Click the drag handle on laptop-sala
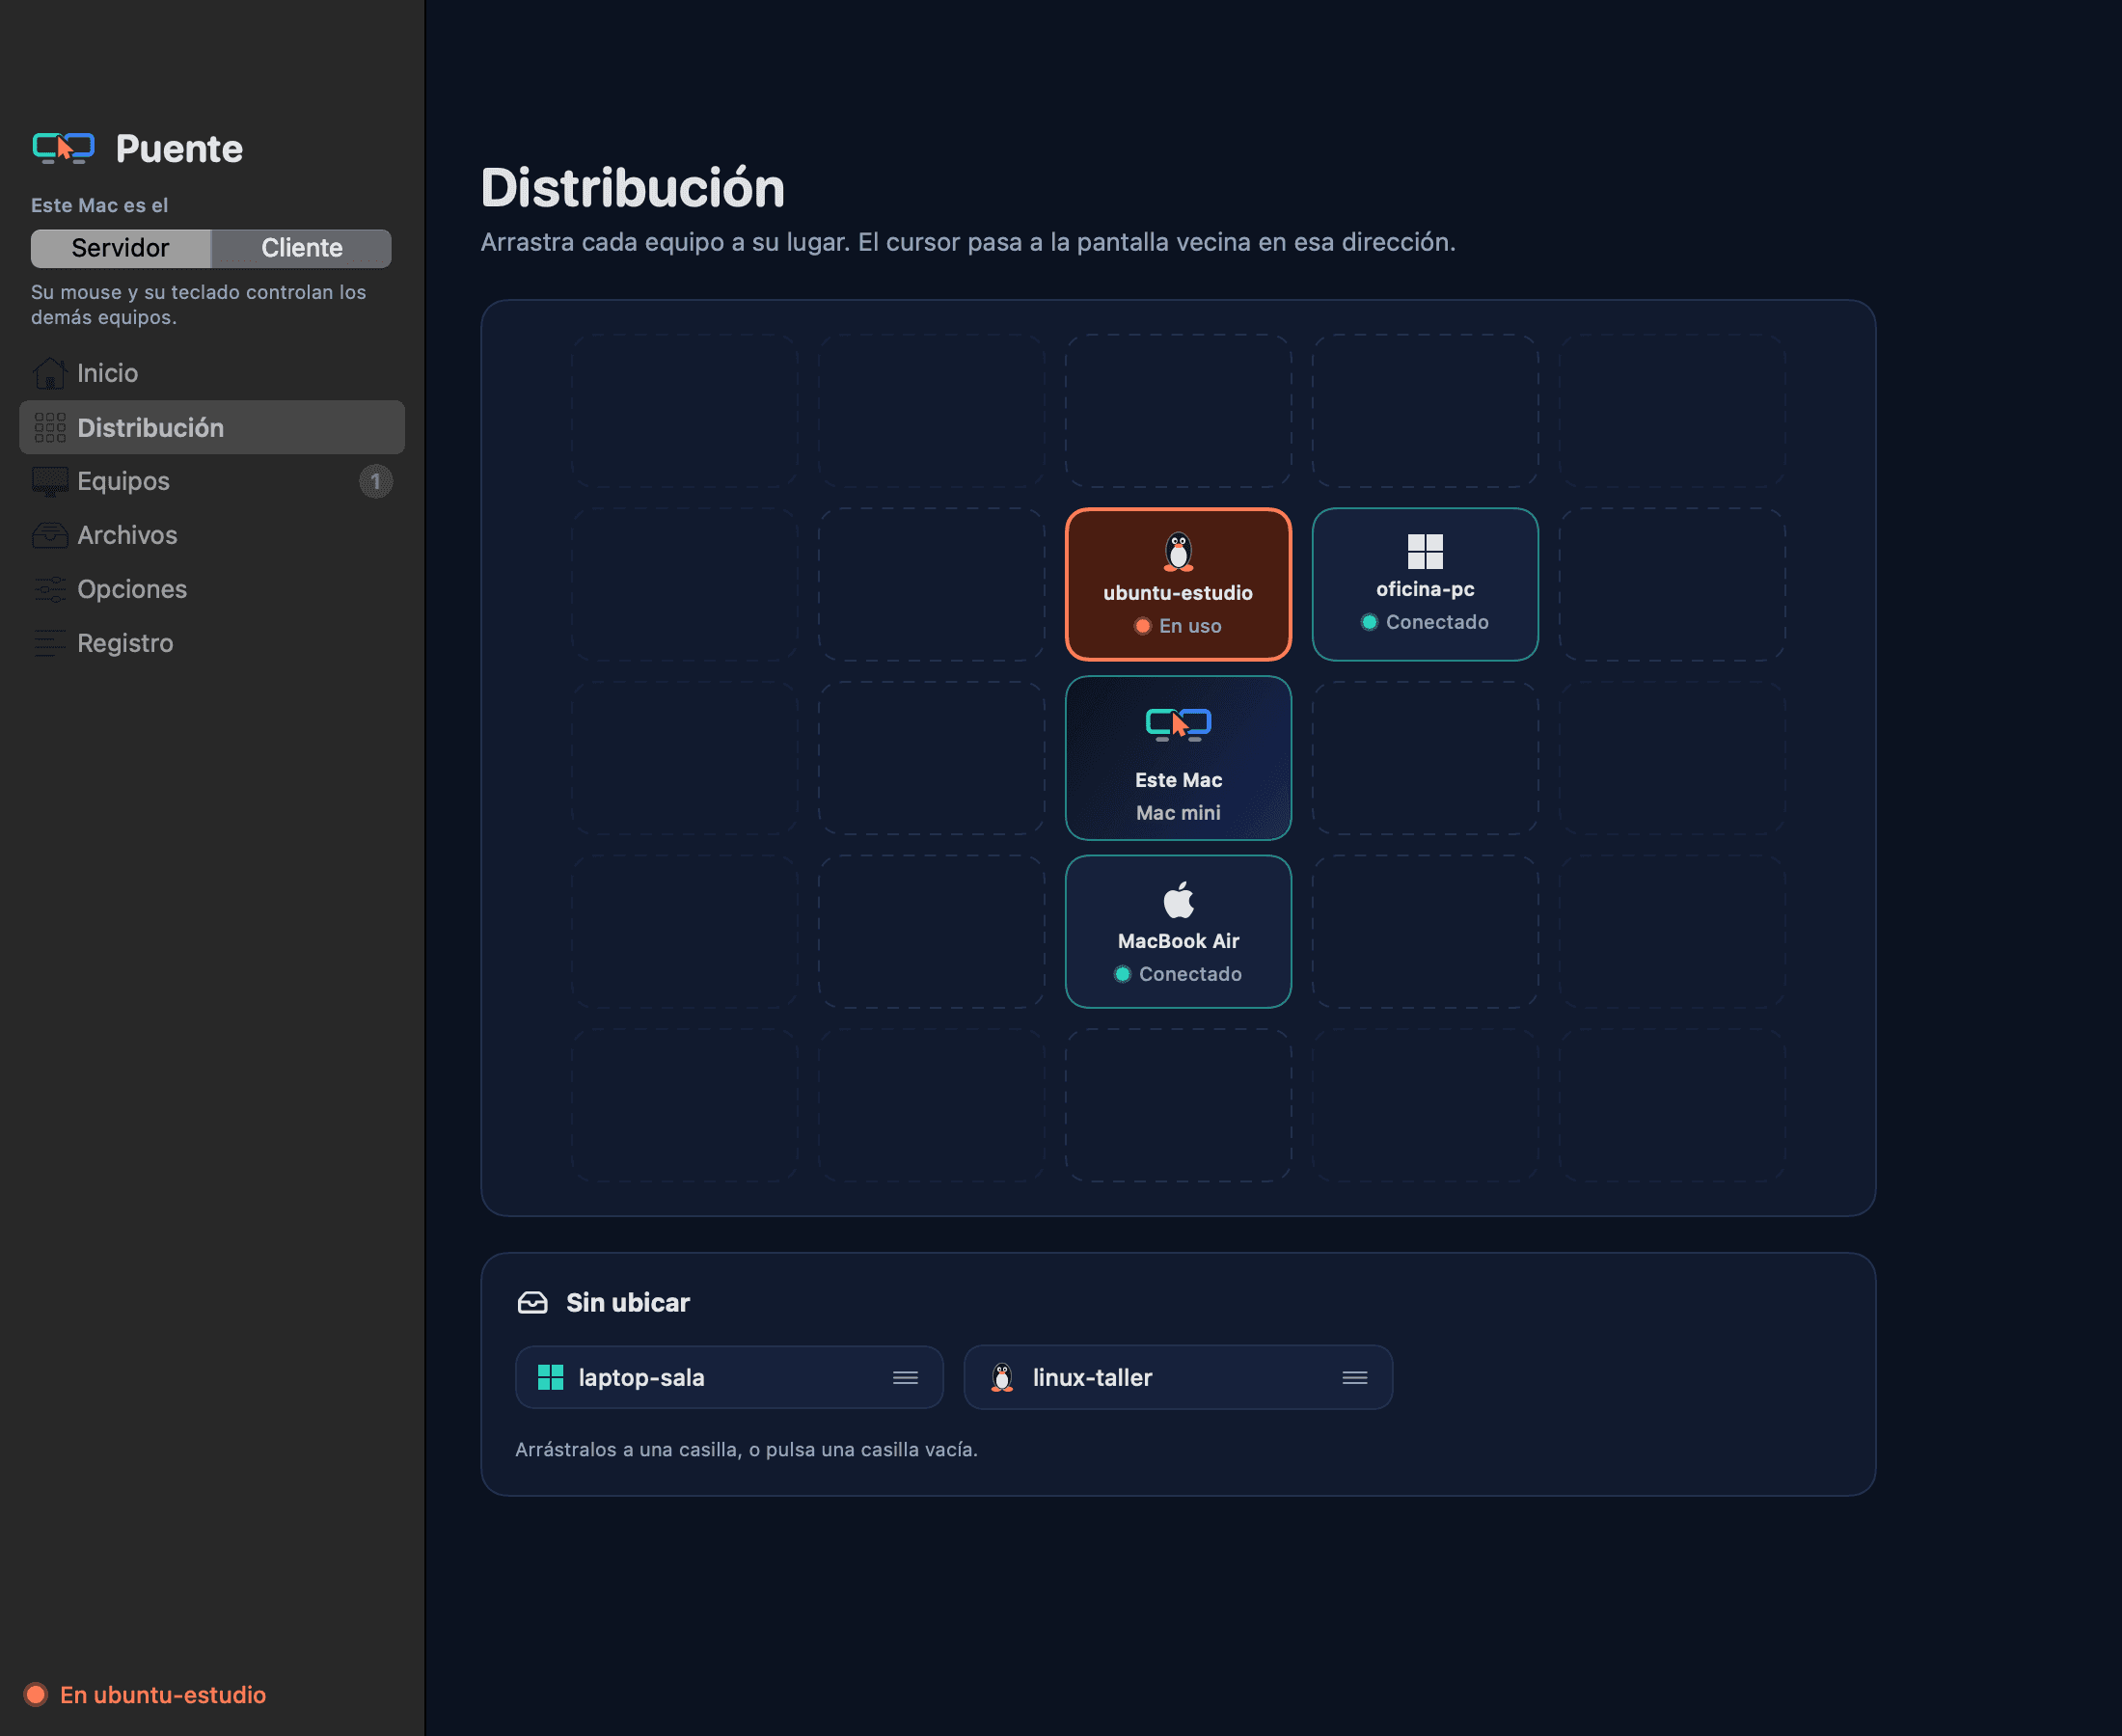The width and height of the screenshot is (2122, 1736). (905, 1377)
